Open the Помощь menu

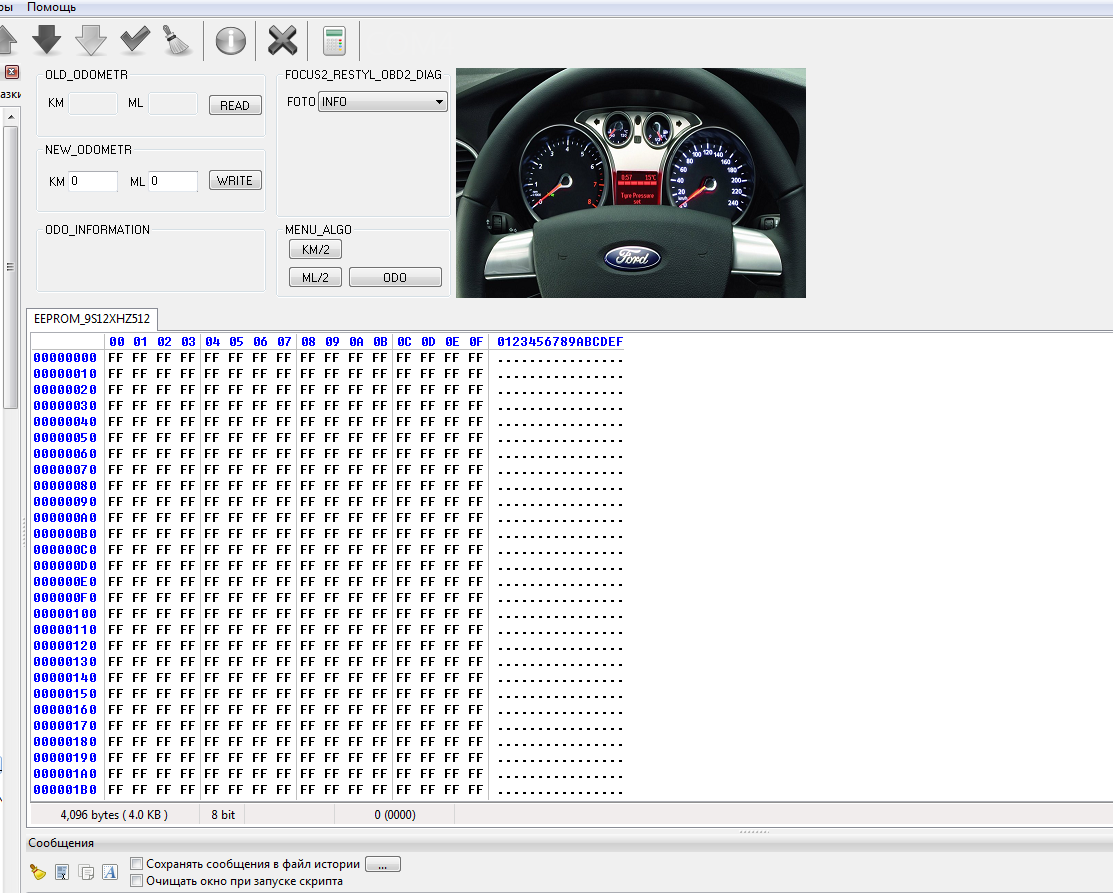(x=51, y=7)
